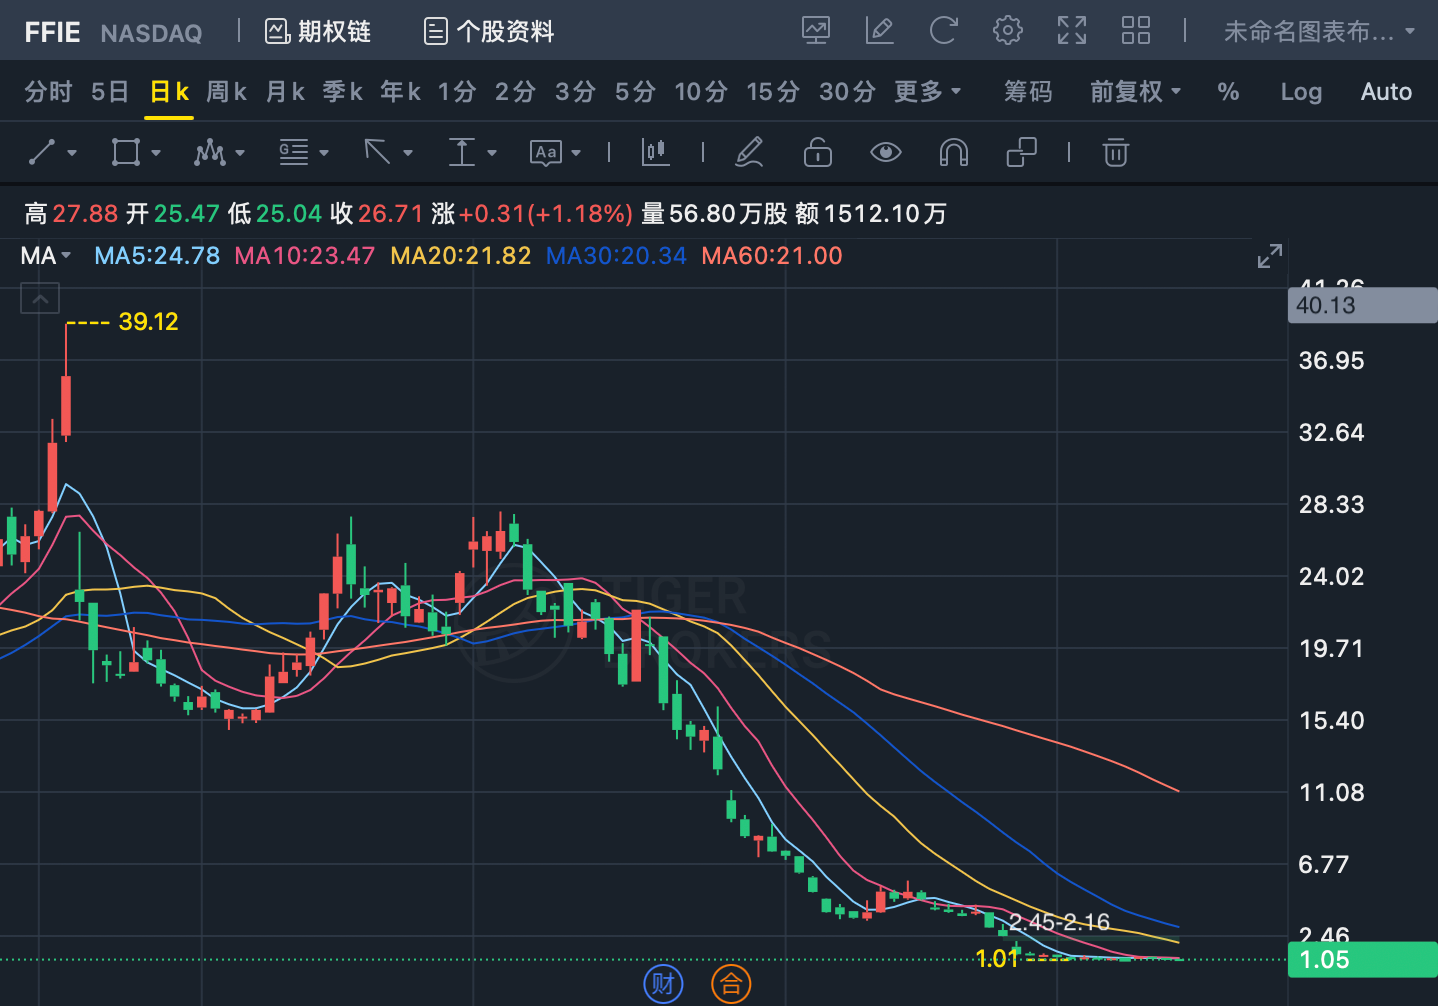Click the FFIE ticker symbol
Image resolution: width=1438 pixels, height=1006 pixels.
click(x=52, y=33)
